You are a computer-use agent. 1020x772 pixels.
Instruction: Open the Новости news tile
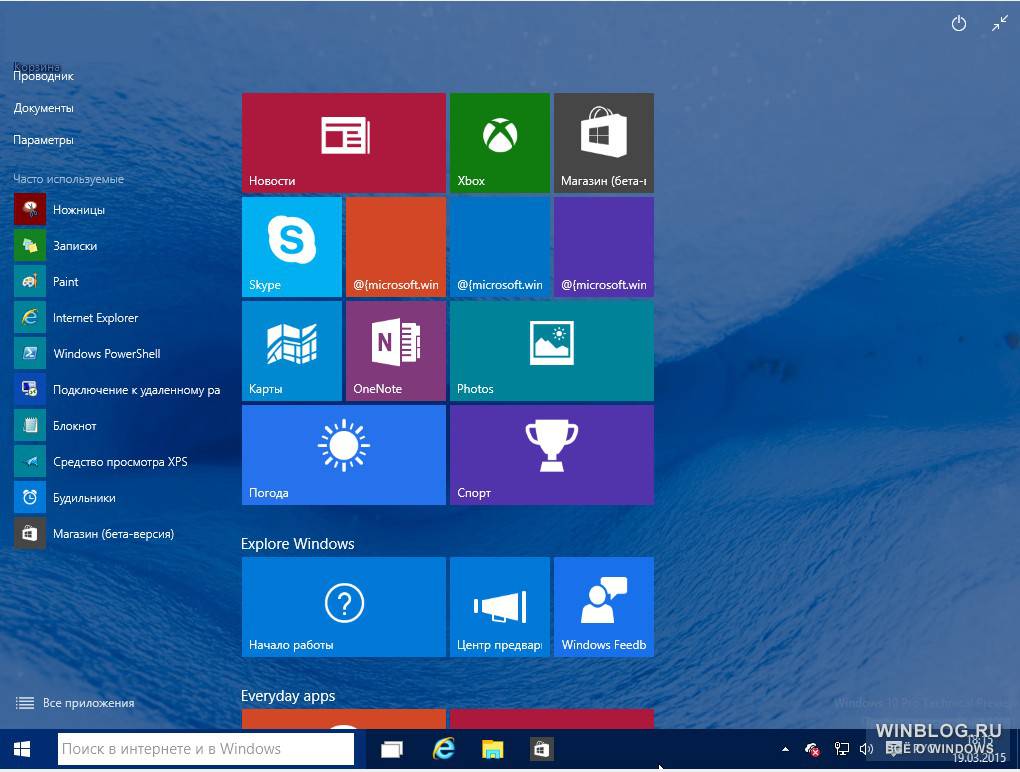343,142
